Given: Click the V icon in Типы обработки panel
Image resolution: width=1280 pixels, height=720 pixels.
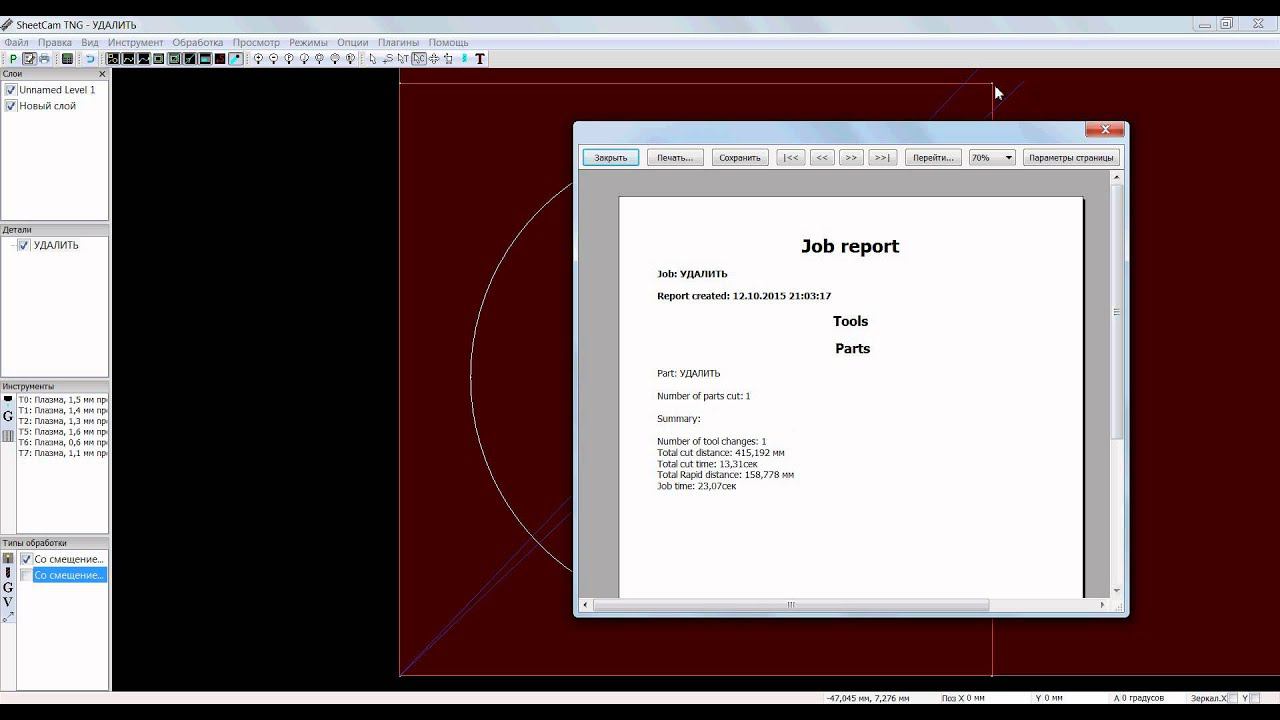Looking at the screenshot, I should [8, 602].
